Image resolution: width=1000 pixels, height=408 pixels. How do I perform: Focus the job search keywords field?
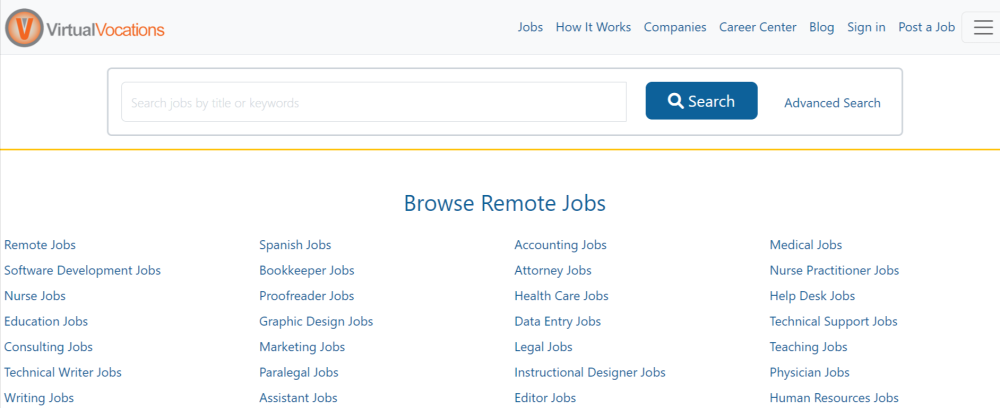(x=374, y=102)
